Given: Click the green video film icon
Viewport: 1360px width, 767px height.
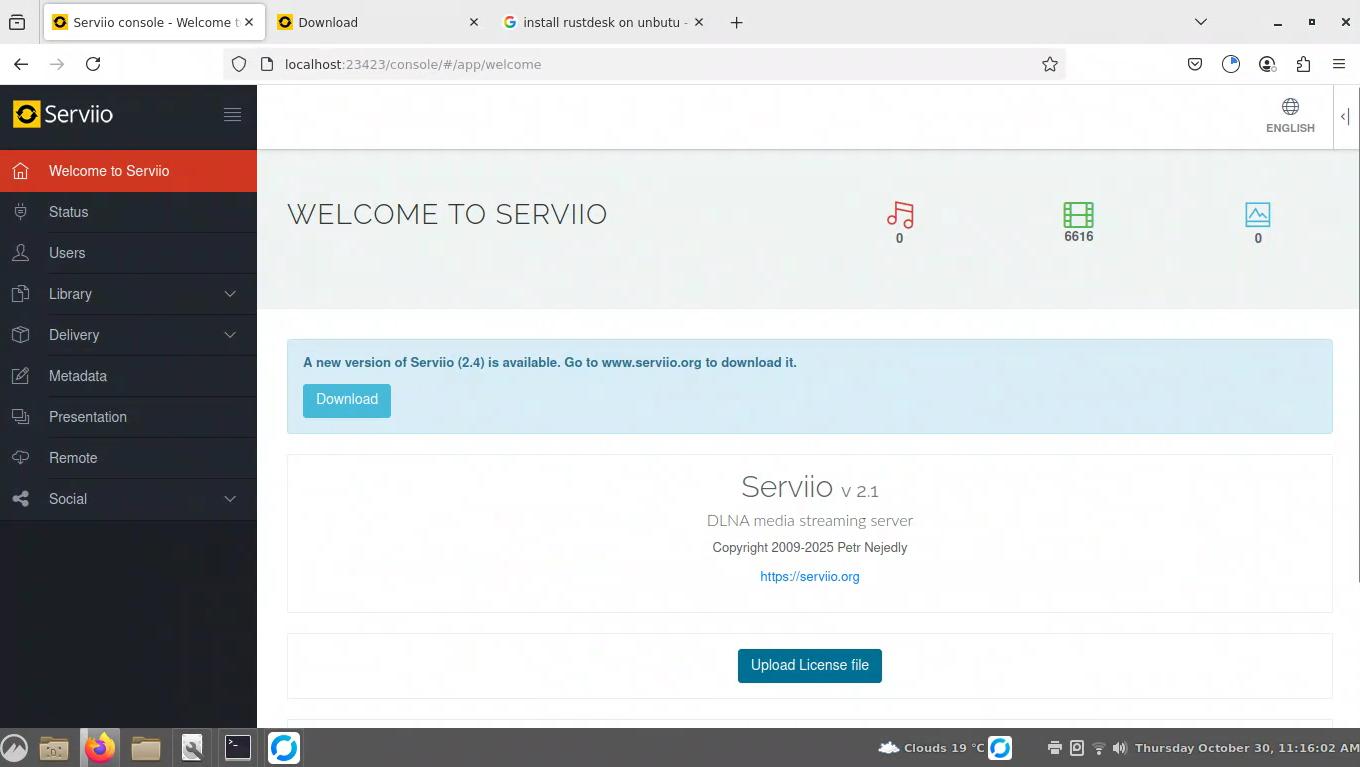Looking at the screenshot, I should pos(1078,215).
